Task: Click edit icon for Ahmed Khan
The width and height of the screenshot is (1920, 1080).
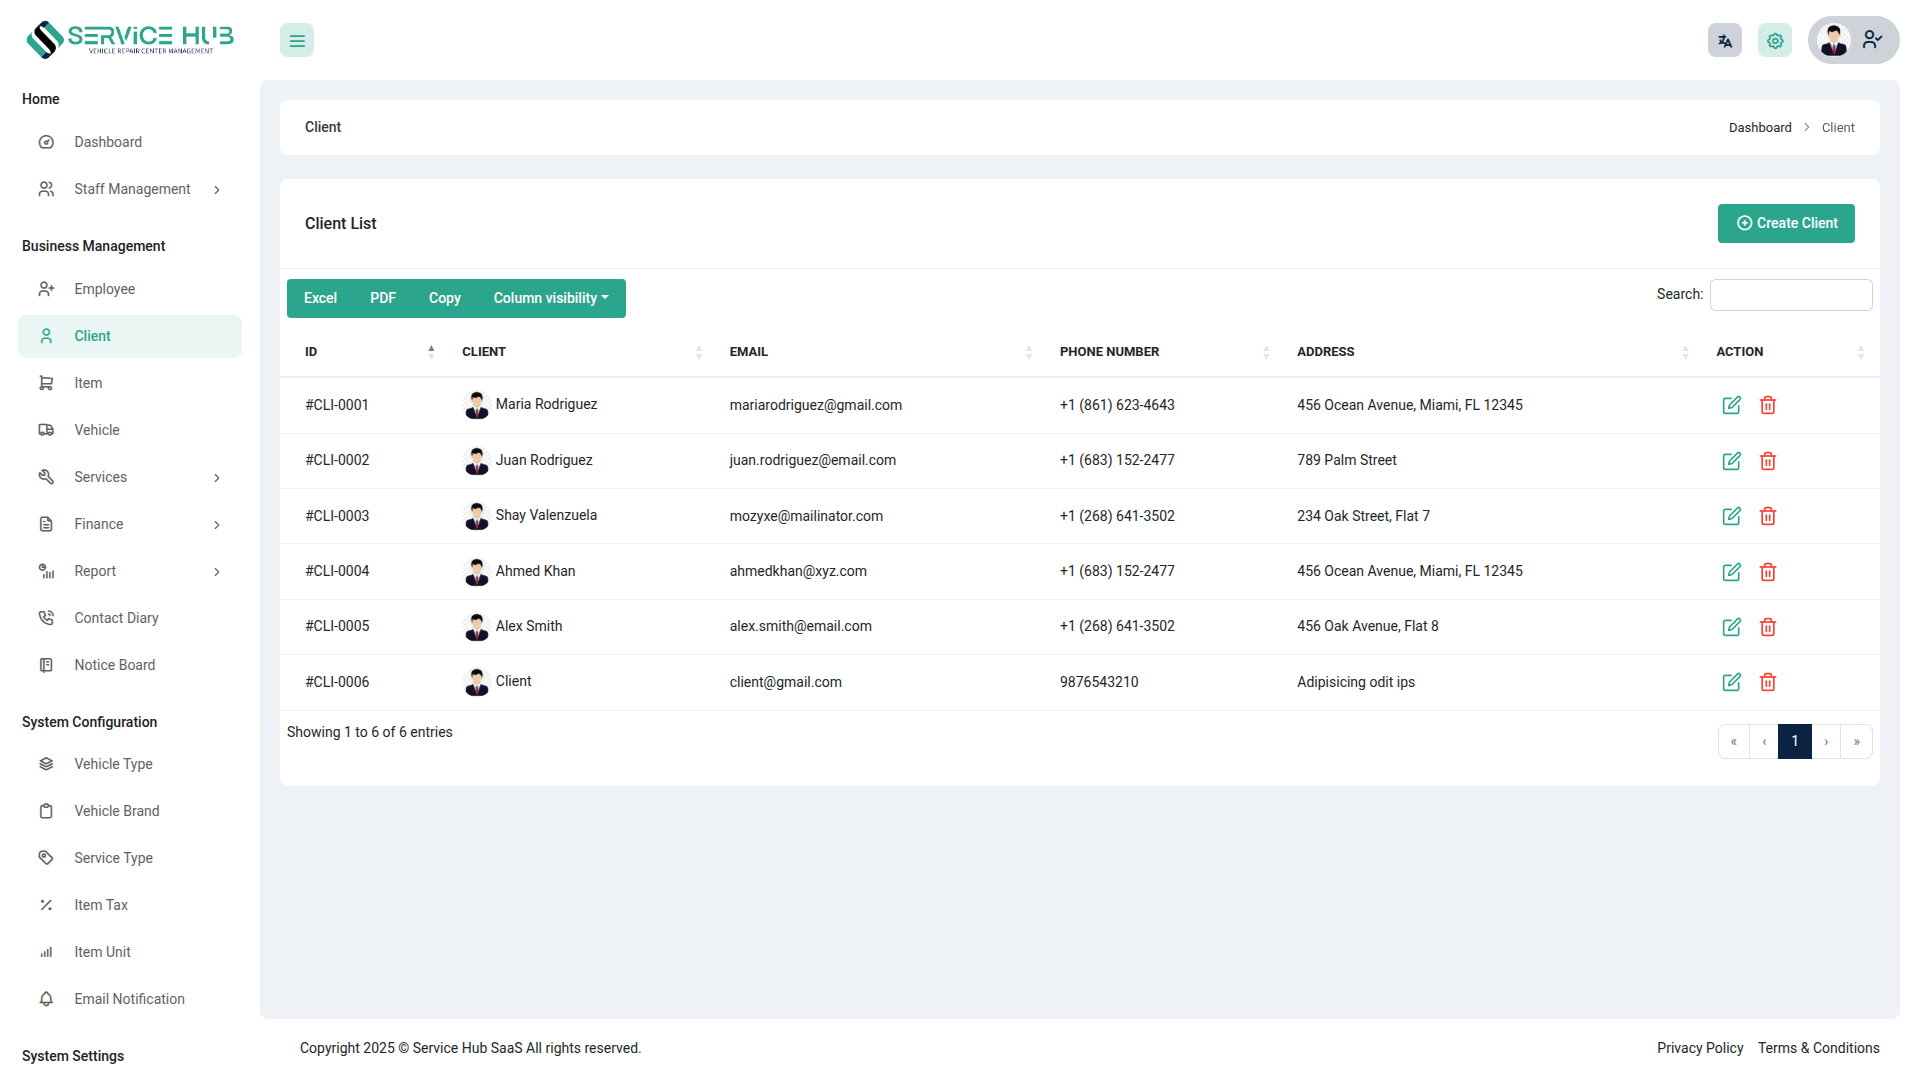Action: click(1731, 572)
